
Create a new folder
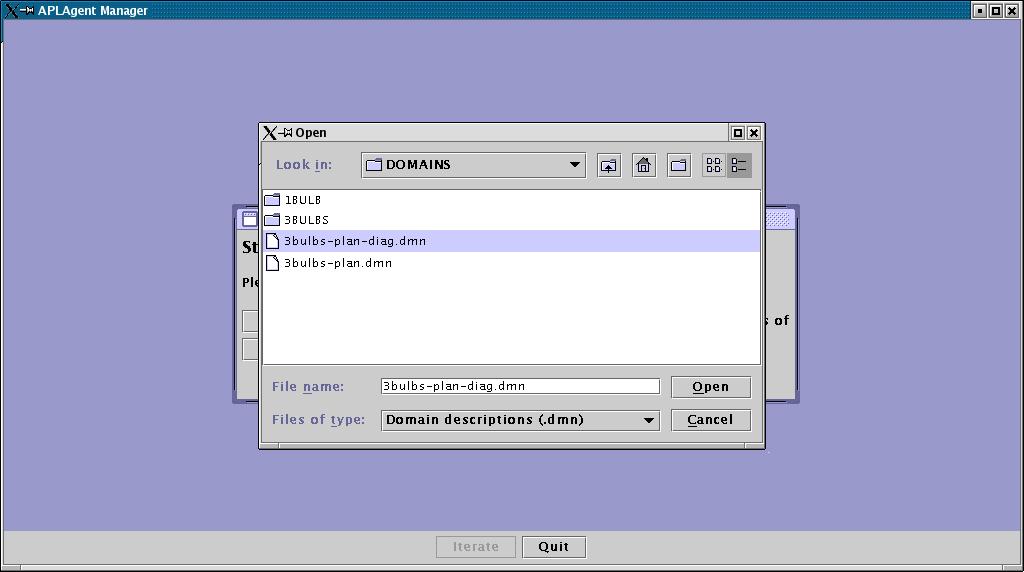(679, 166)
